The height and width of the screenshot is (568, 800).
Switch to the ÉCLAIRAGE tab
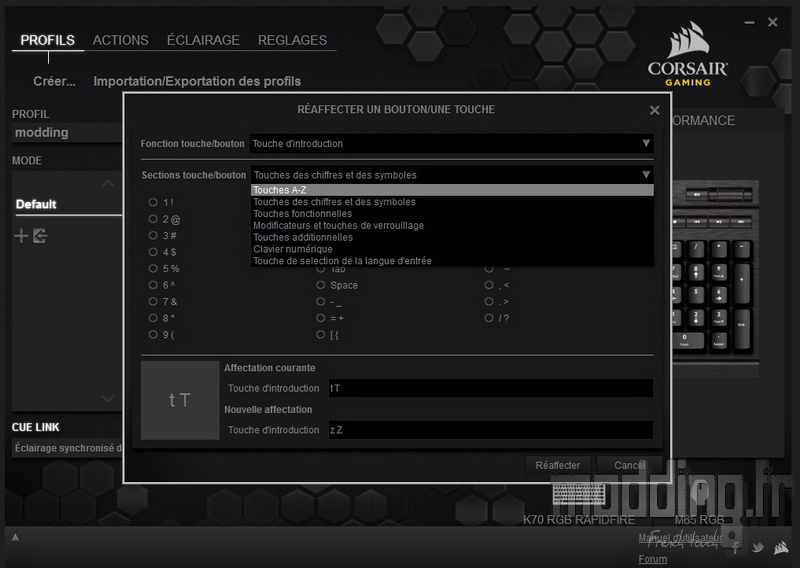[x=203, y=40]
